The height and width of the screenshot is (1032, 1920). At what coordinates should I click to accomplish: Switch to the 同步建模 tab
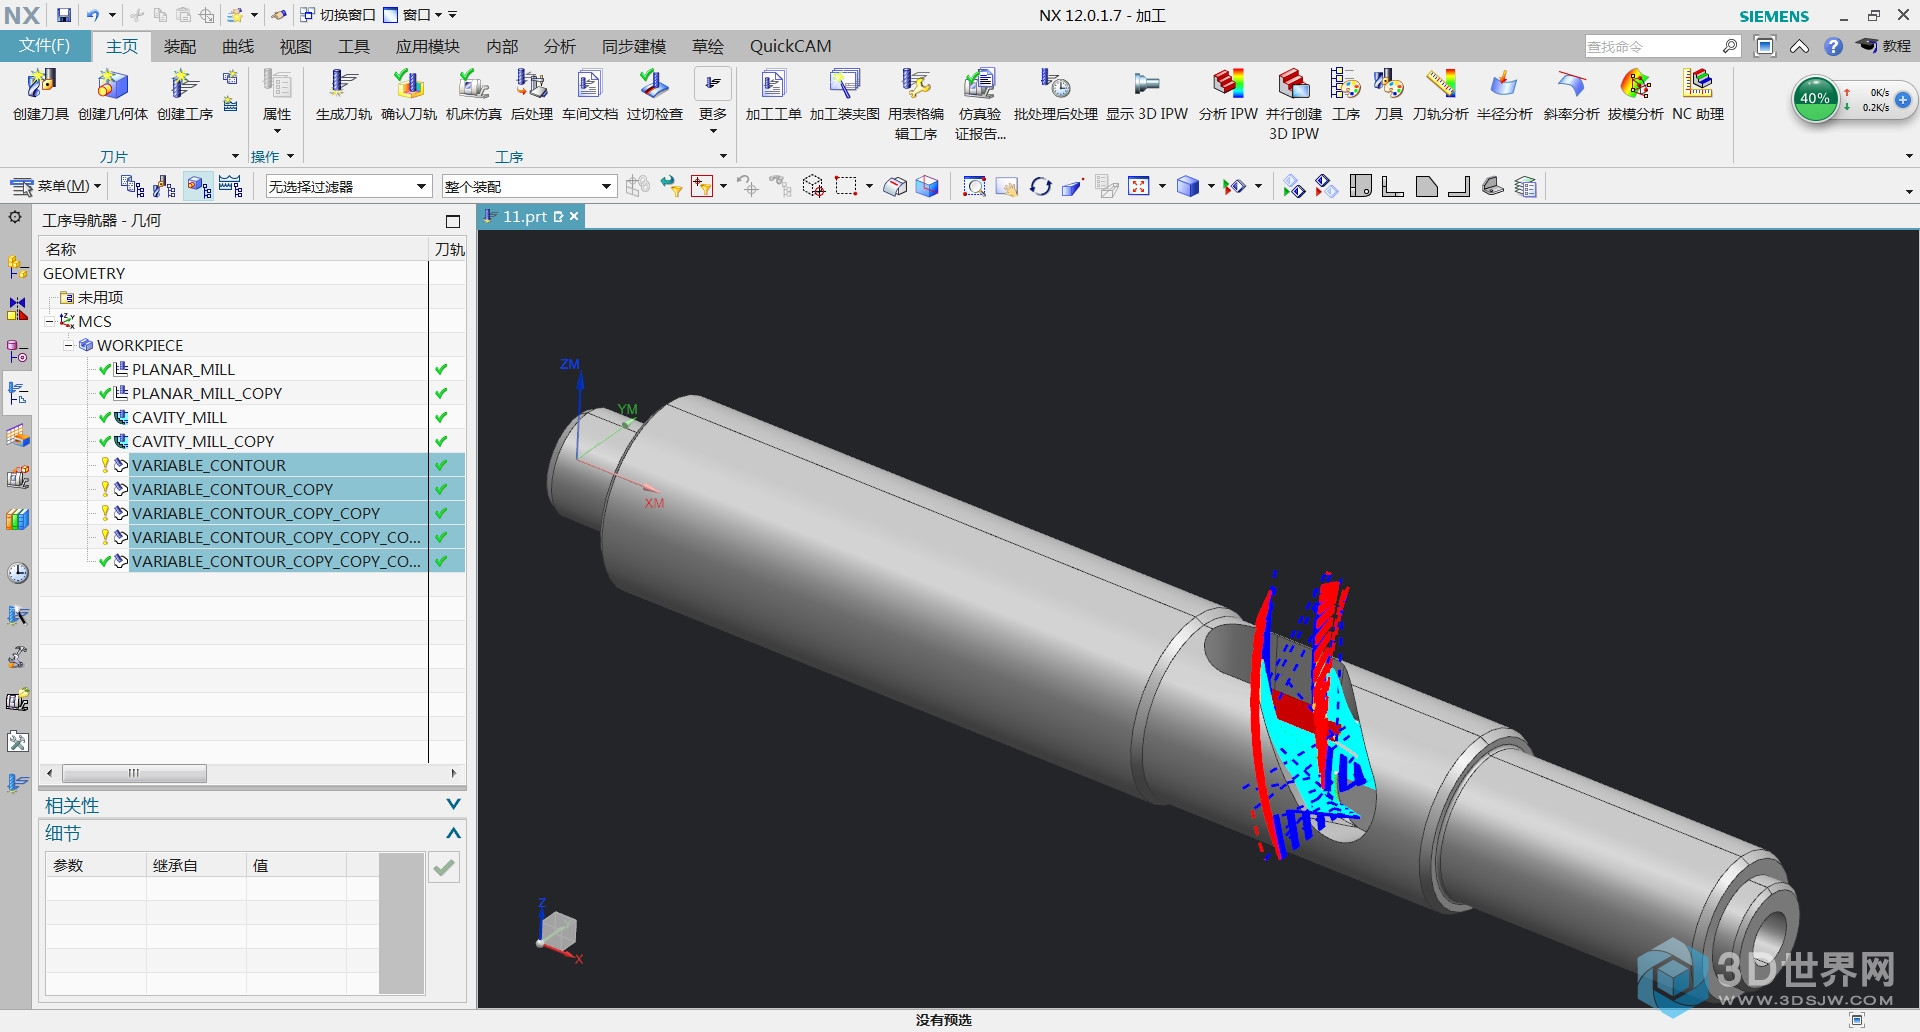click(x=634, y=46)
